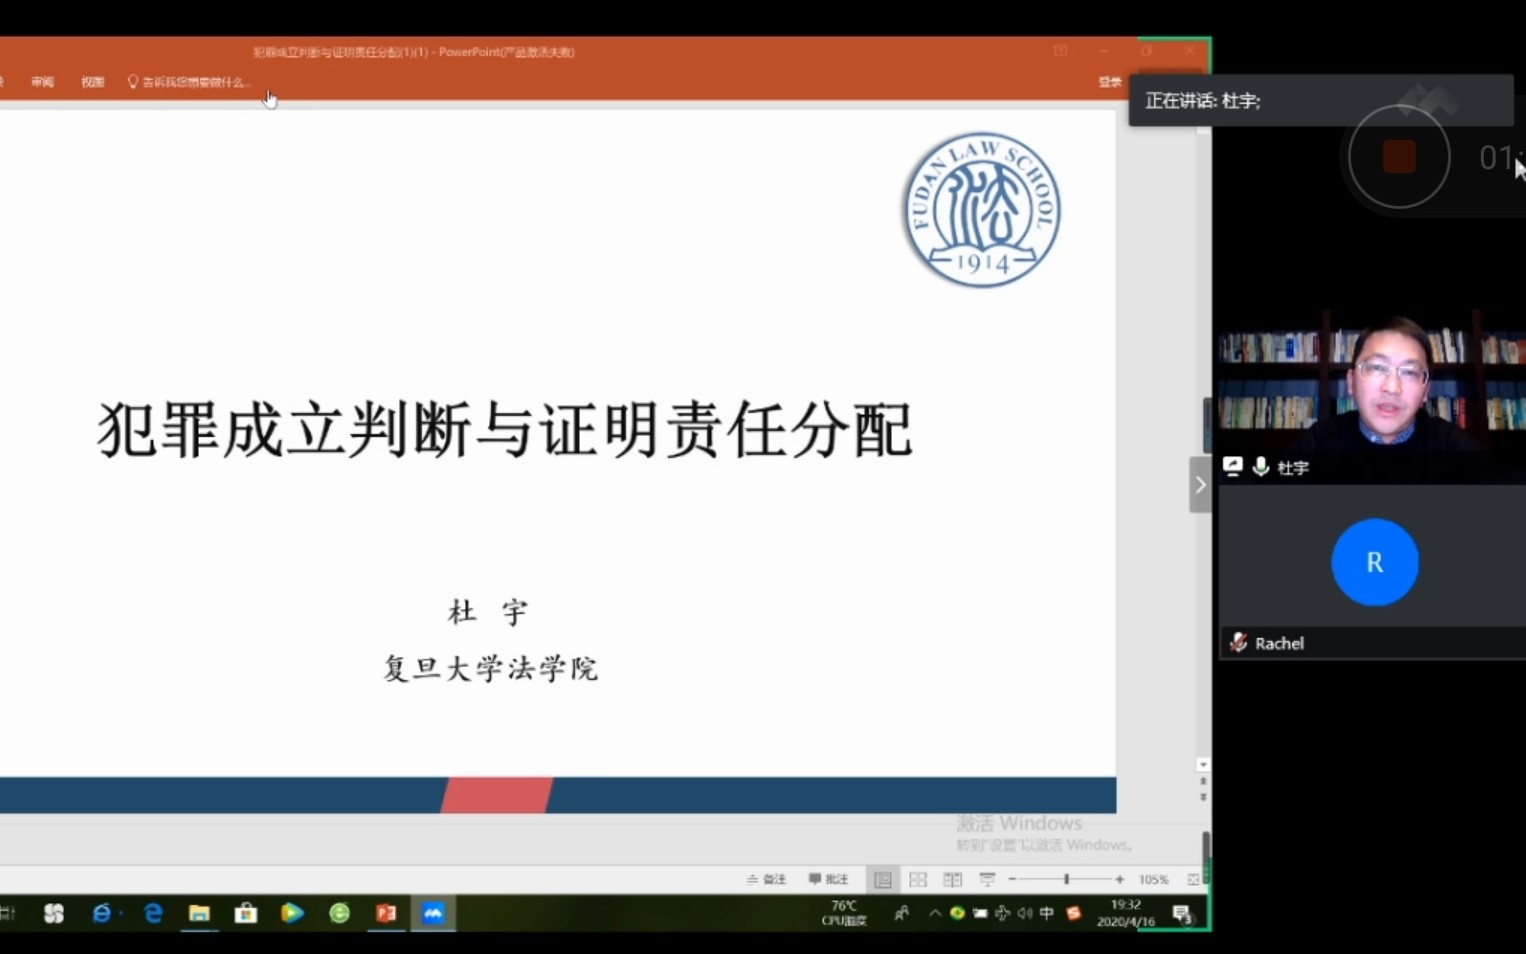The width and height of the screenshot is (1526, 954).
Task: Click the muted microphone icon beside Rachel
Action: point(1238,643)
